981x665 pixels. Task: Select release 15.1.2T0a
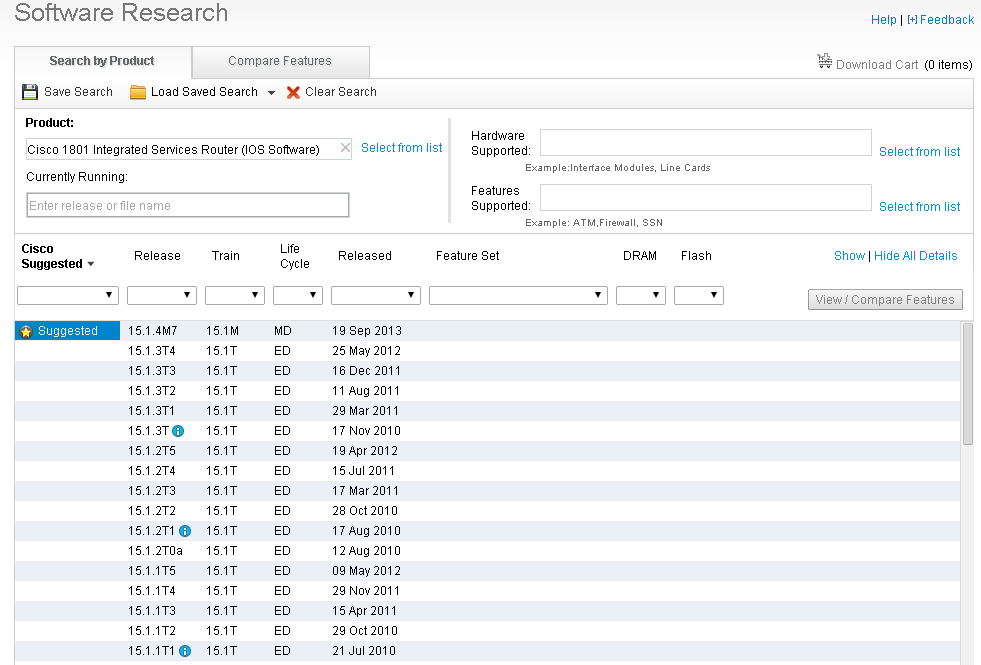tap(487, 551)
